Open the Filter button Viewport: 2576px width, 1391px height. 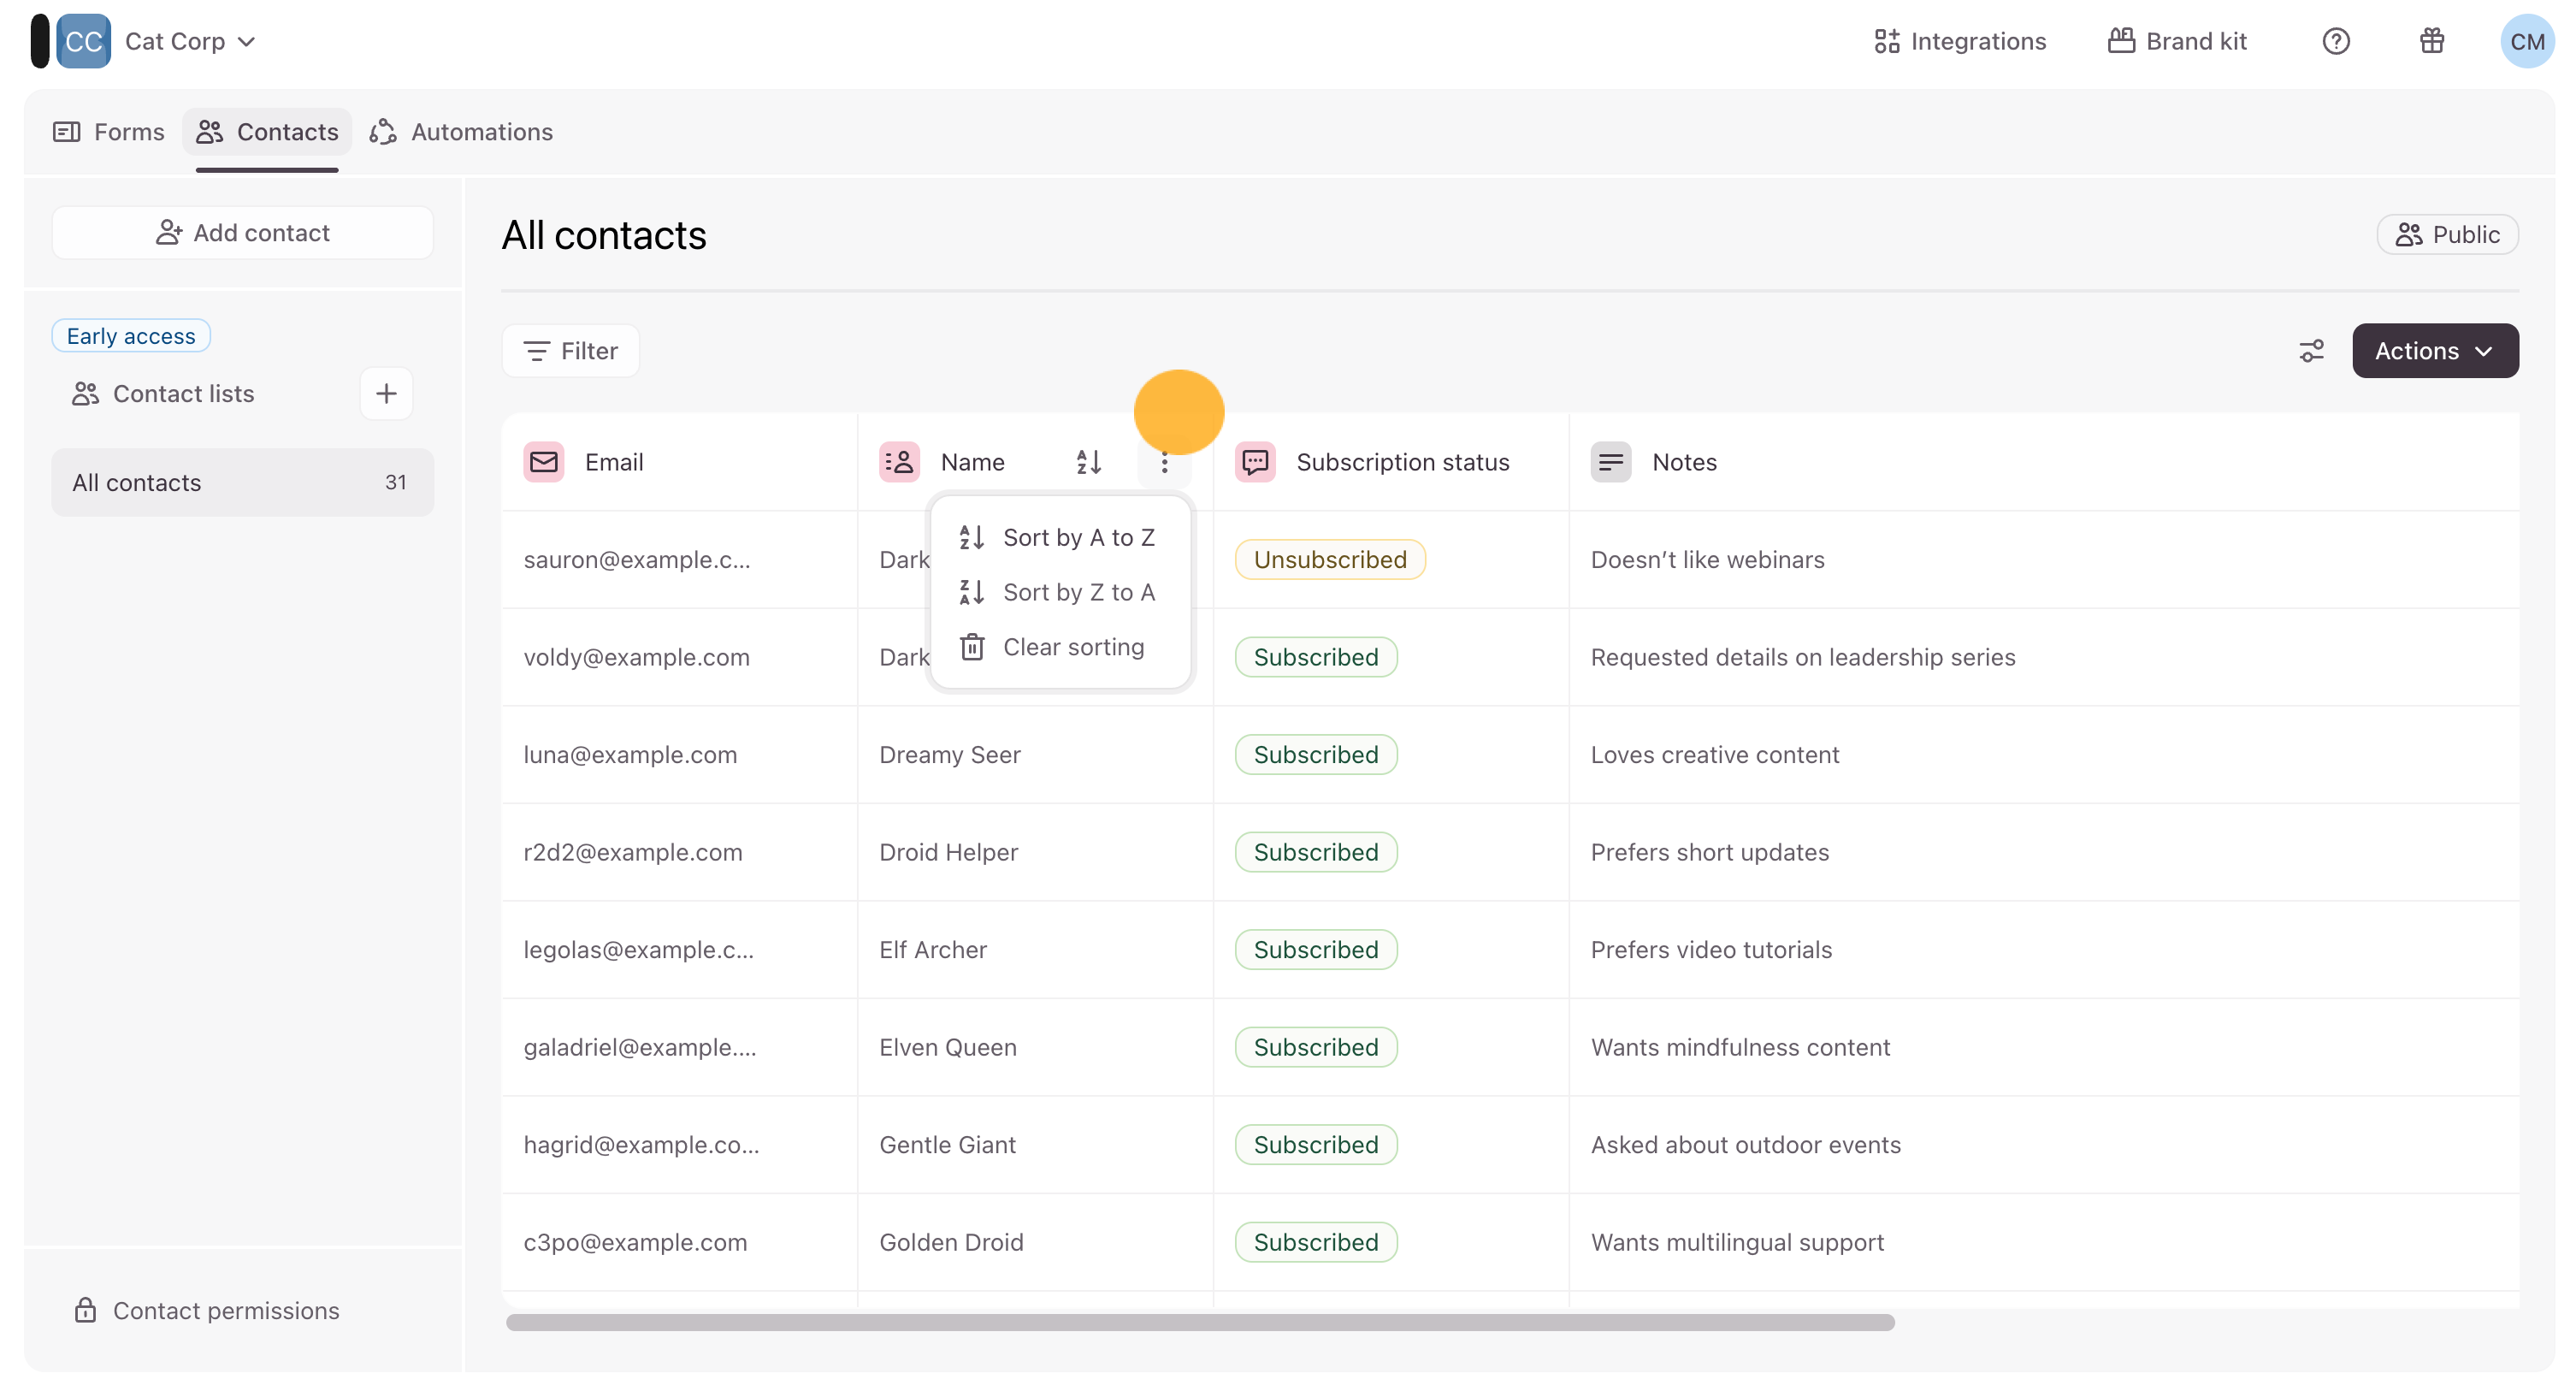(571, 351)
